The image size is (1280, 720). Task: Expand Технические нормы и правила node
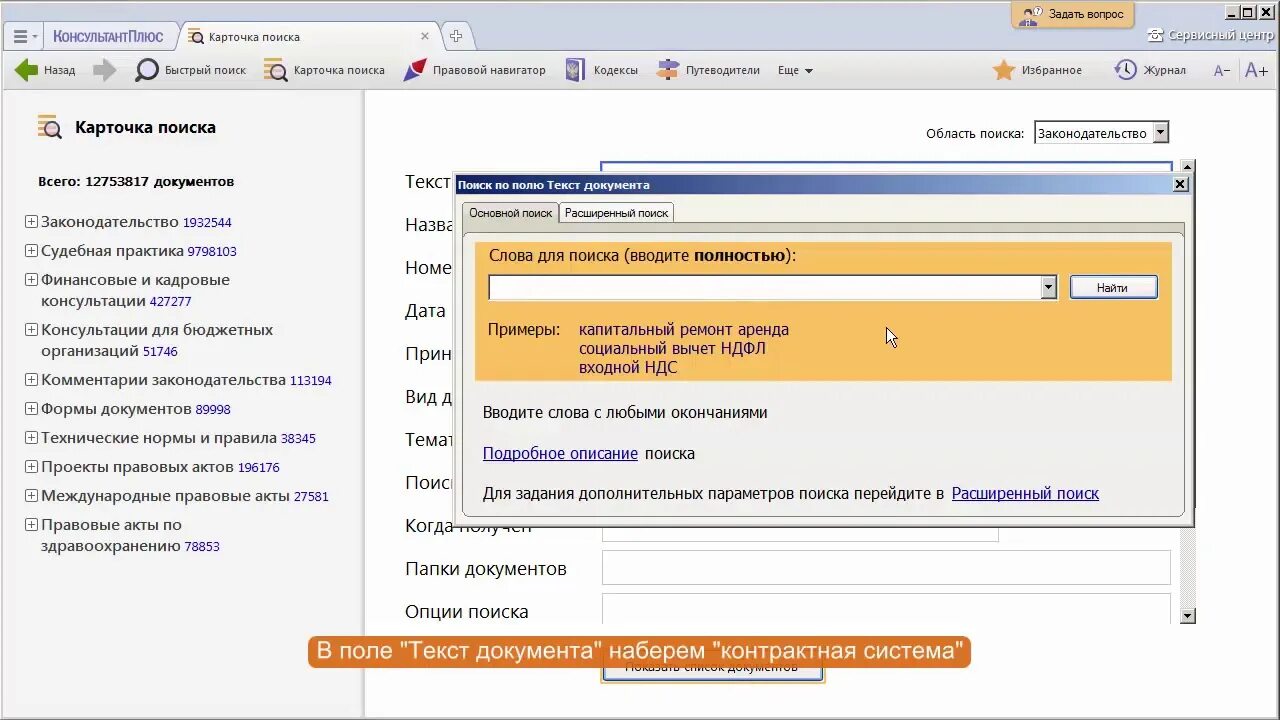tap(31, 438)
